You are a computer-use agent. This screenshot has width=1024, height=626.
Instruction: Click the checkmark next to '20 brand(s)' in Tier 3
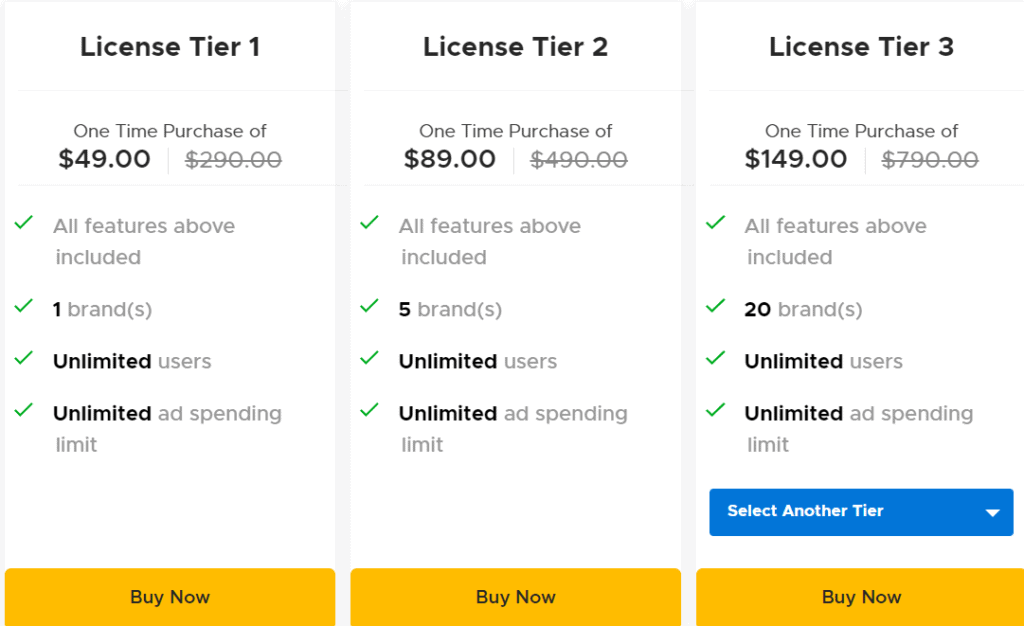pyautogui.click(x=716, y=309)
